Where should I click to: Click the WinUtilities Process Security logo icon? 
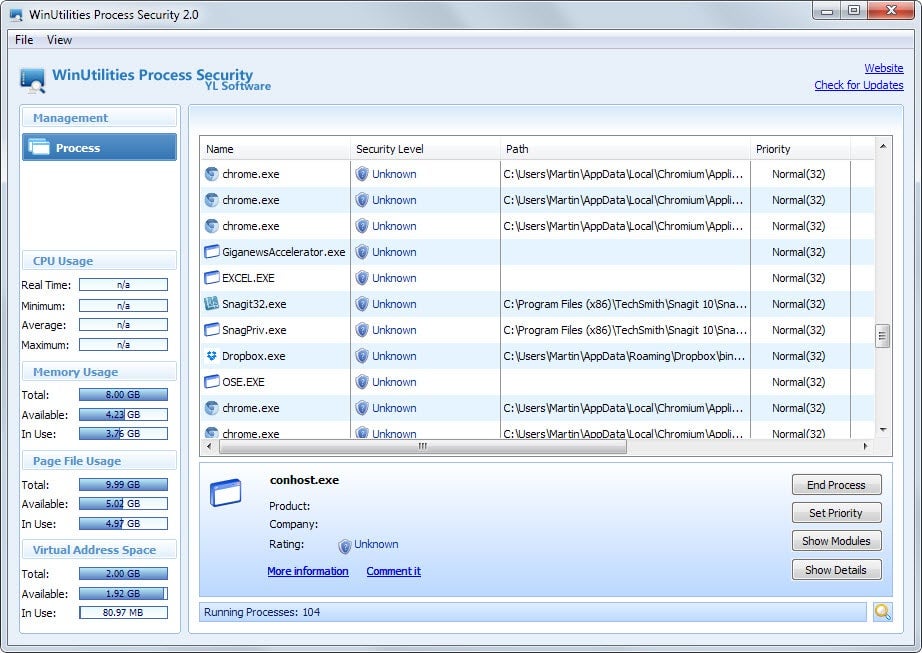32,81
